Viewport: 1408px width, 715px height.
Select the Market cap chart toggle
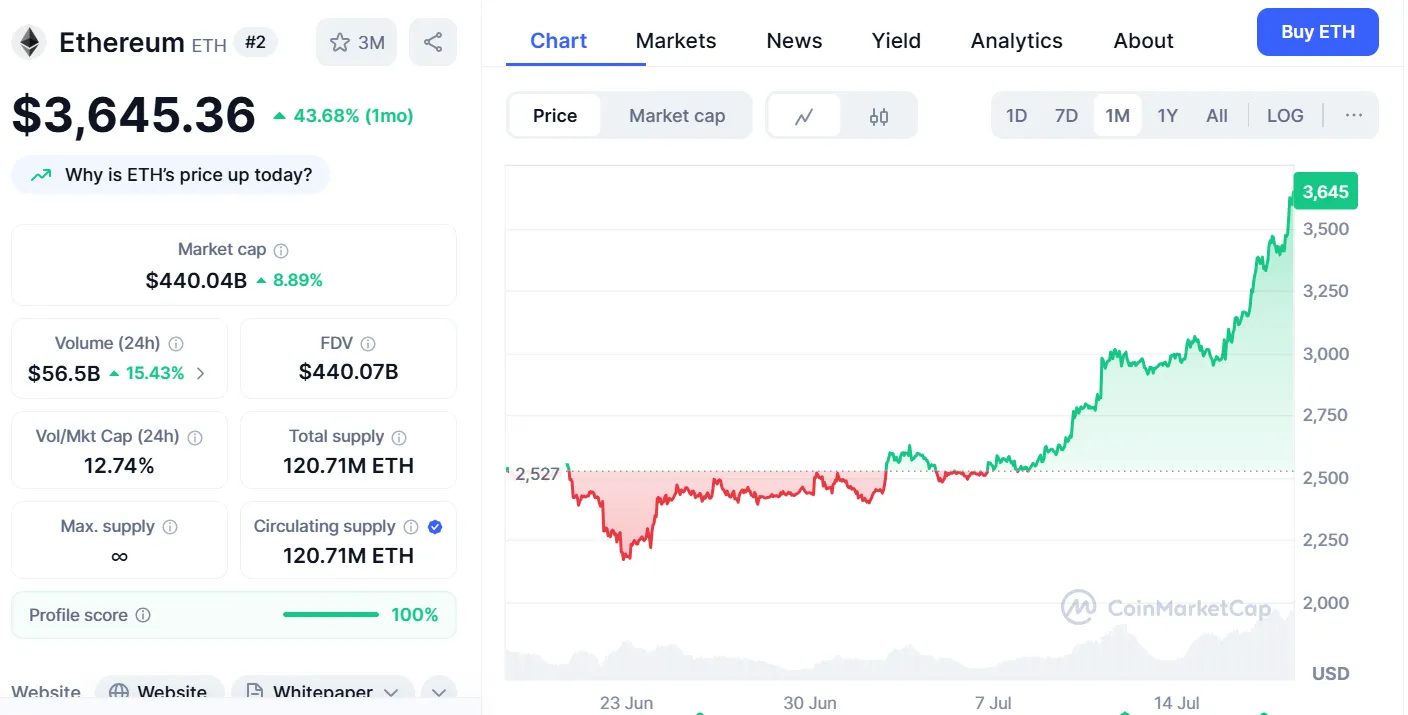(677, 116)
